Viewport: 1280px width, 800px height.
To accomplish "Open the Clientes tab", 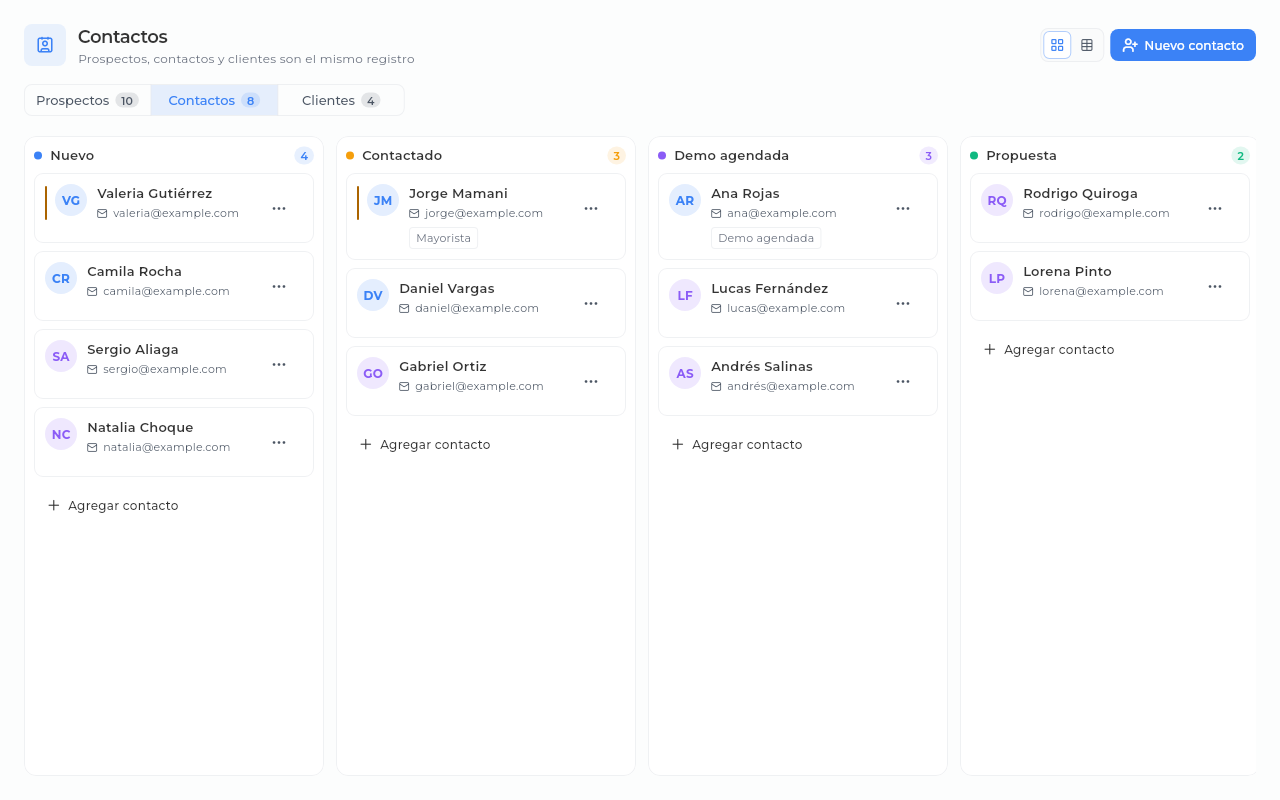I will (341, 100).
